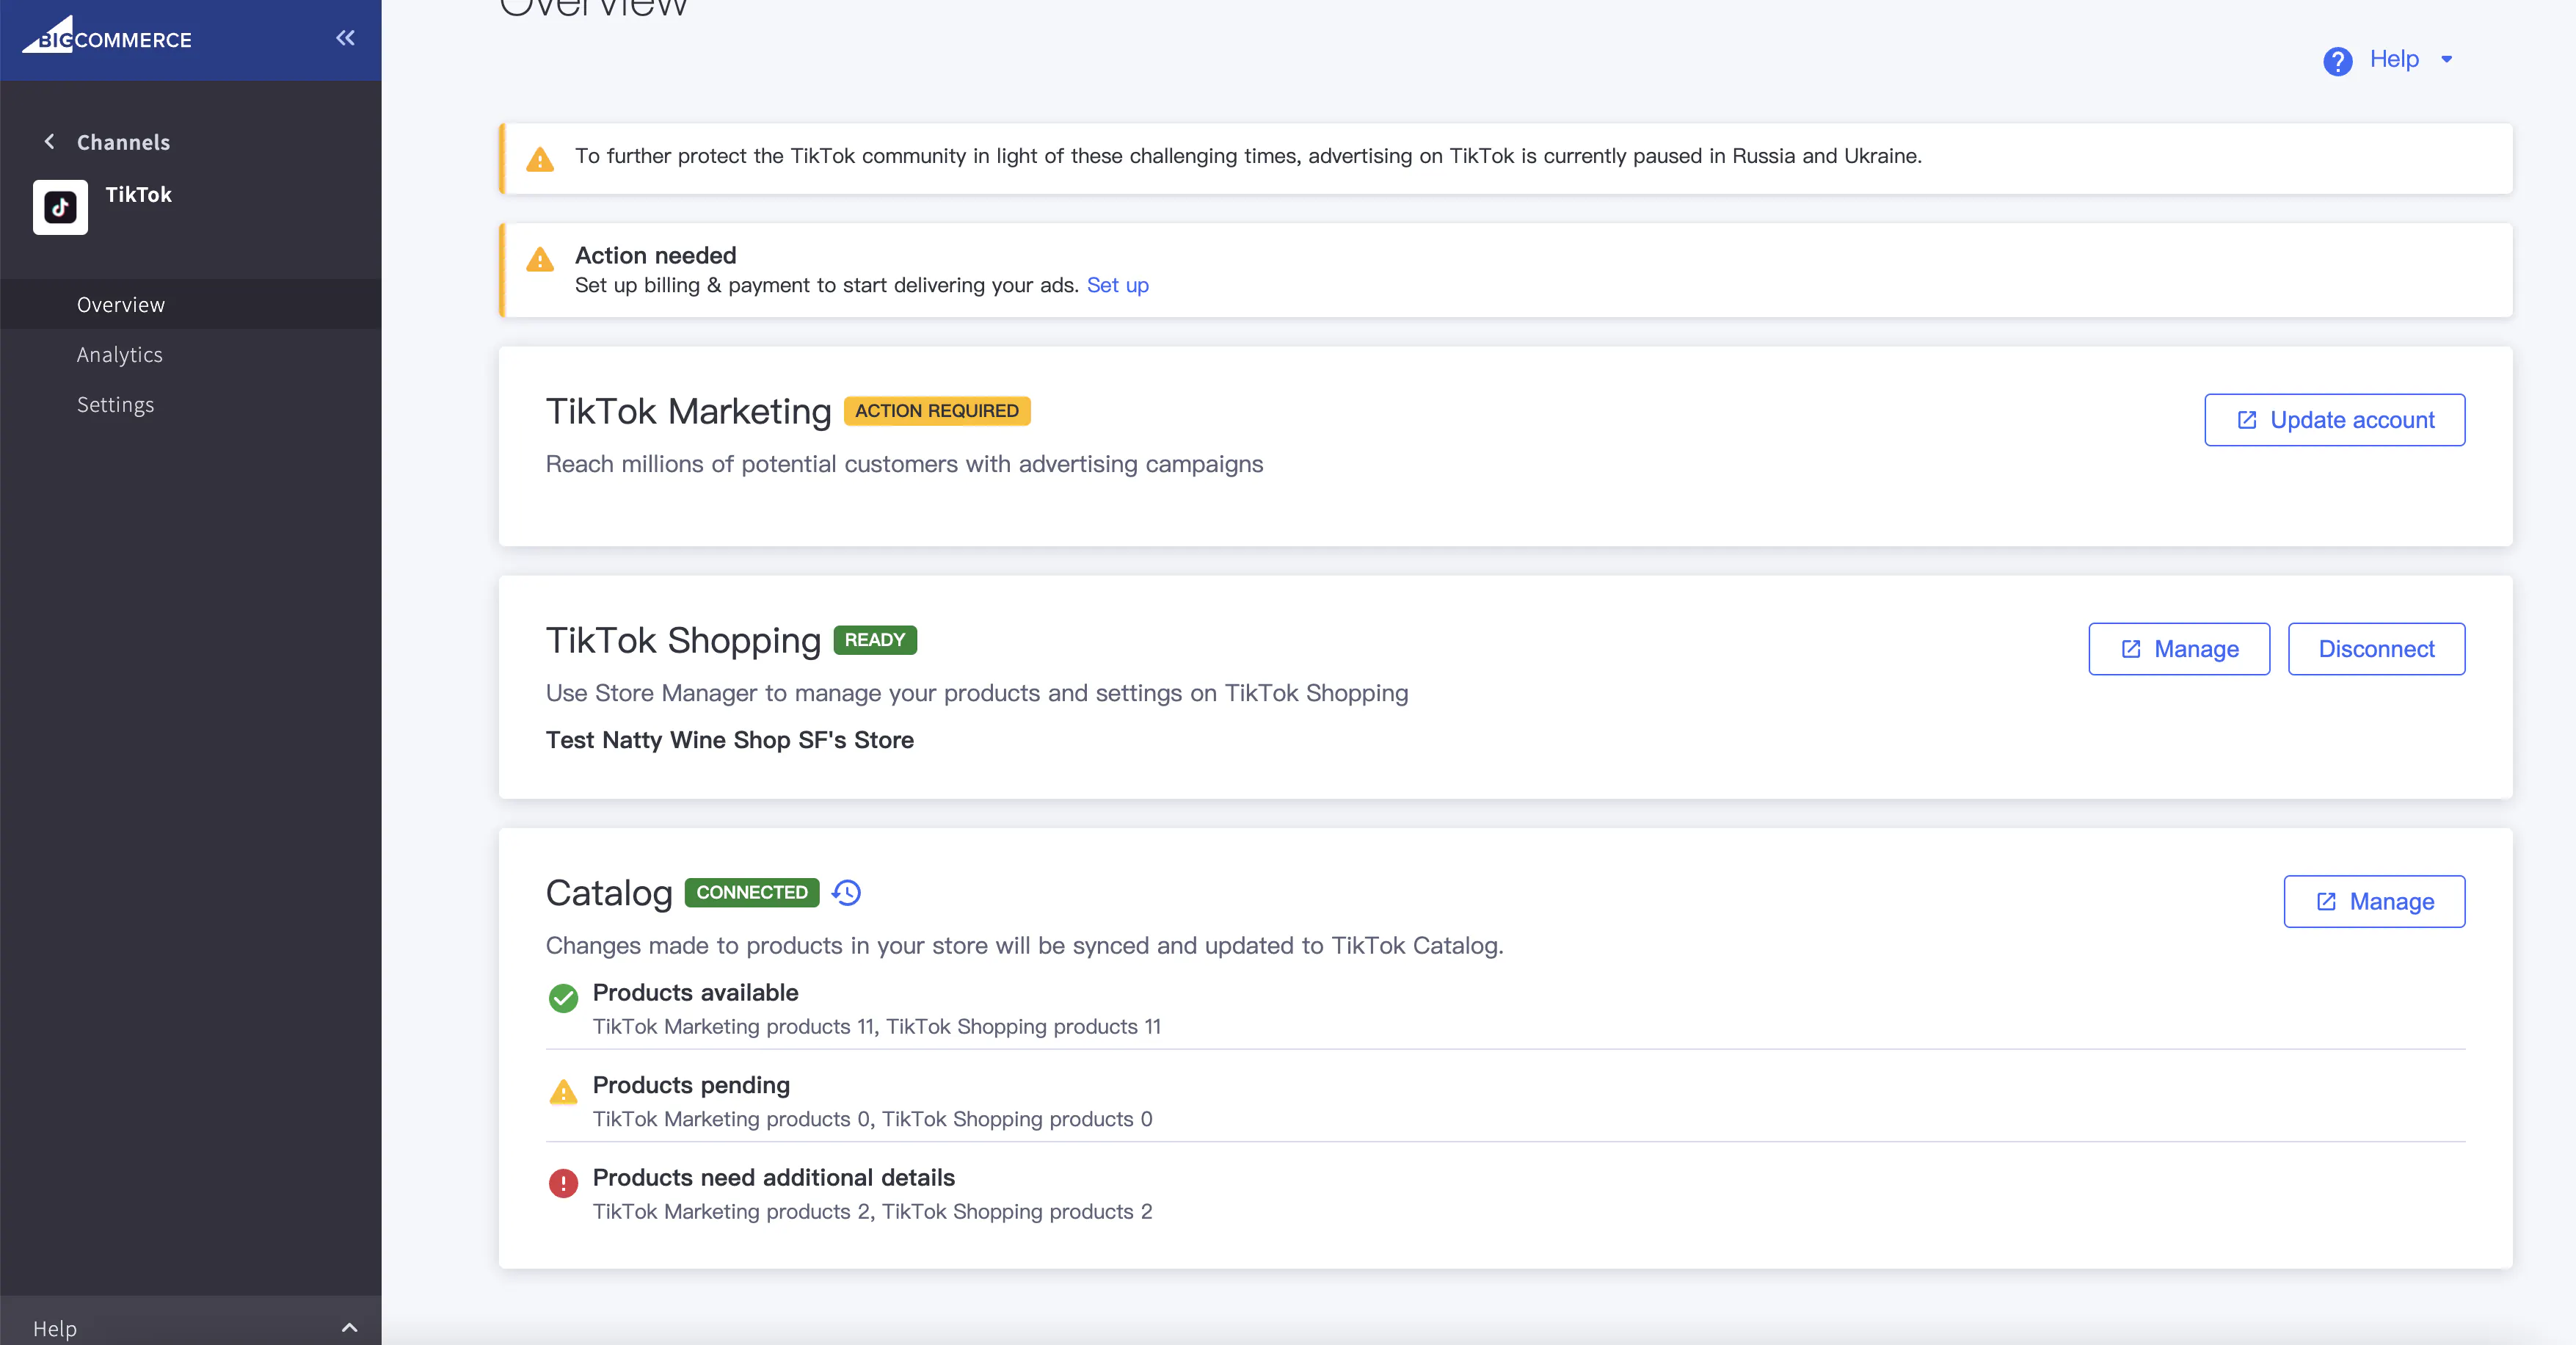Click Disconnect for TikTok Shopping
The width and height of the screenshot is (2576, 1345).
click(x=2376, y=649)
